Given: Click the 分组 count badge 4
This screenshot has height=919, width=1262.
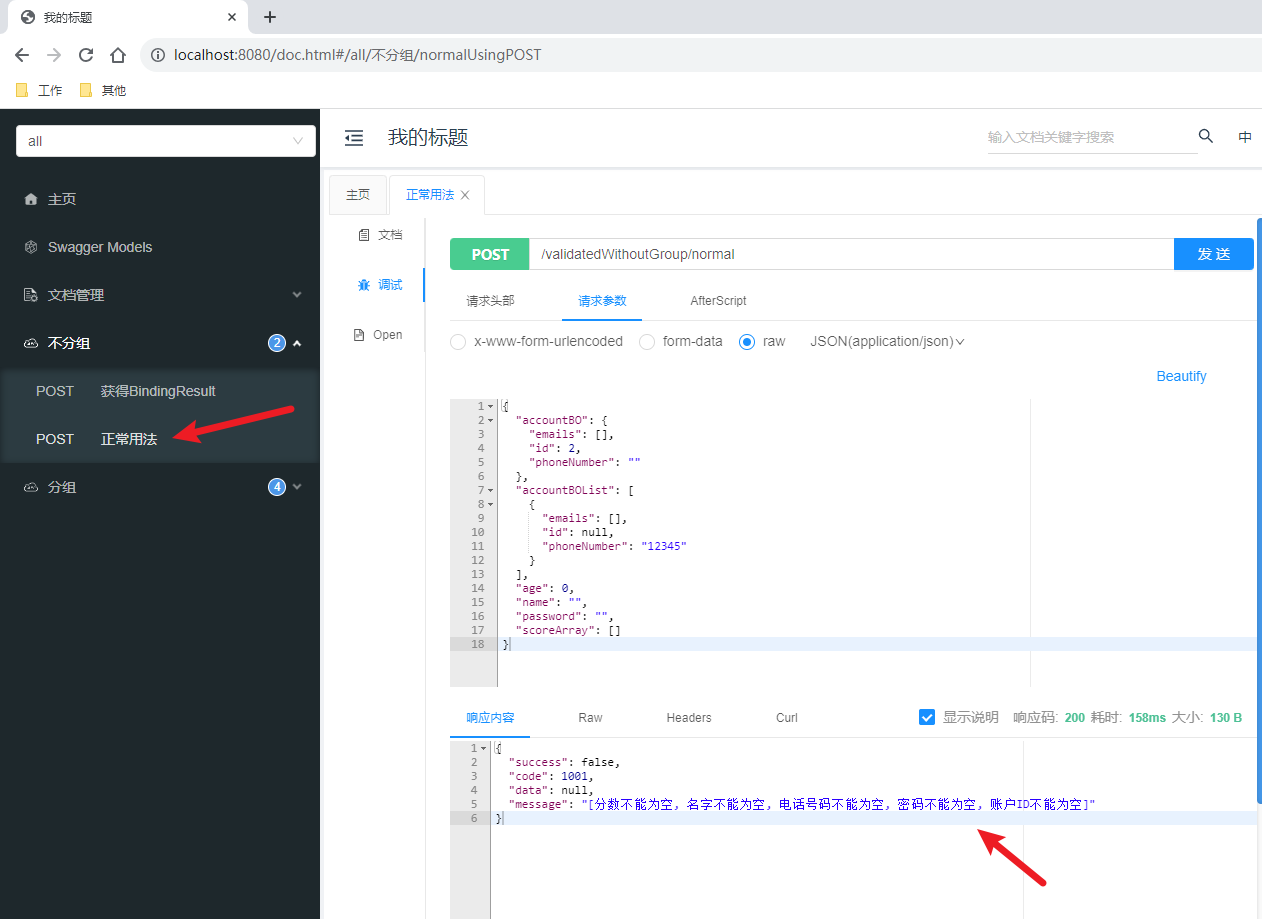Looking at the screenshot, I should [277, 487].
